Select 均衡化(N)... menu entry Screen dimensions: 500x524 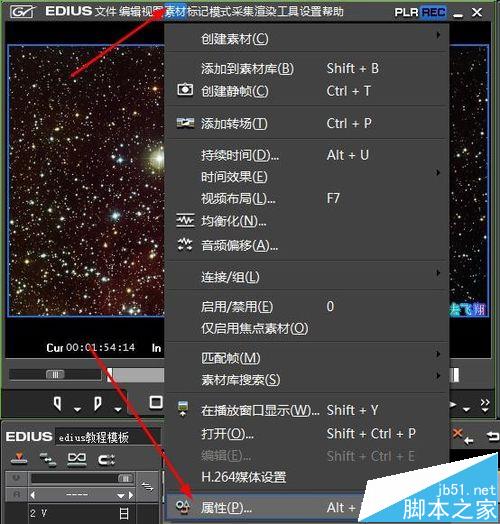(307, 221)
